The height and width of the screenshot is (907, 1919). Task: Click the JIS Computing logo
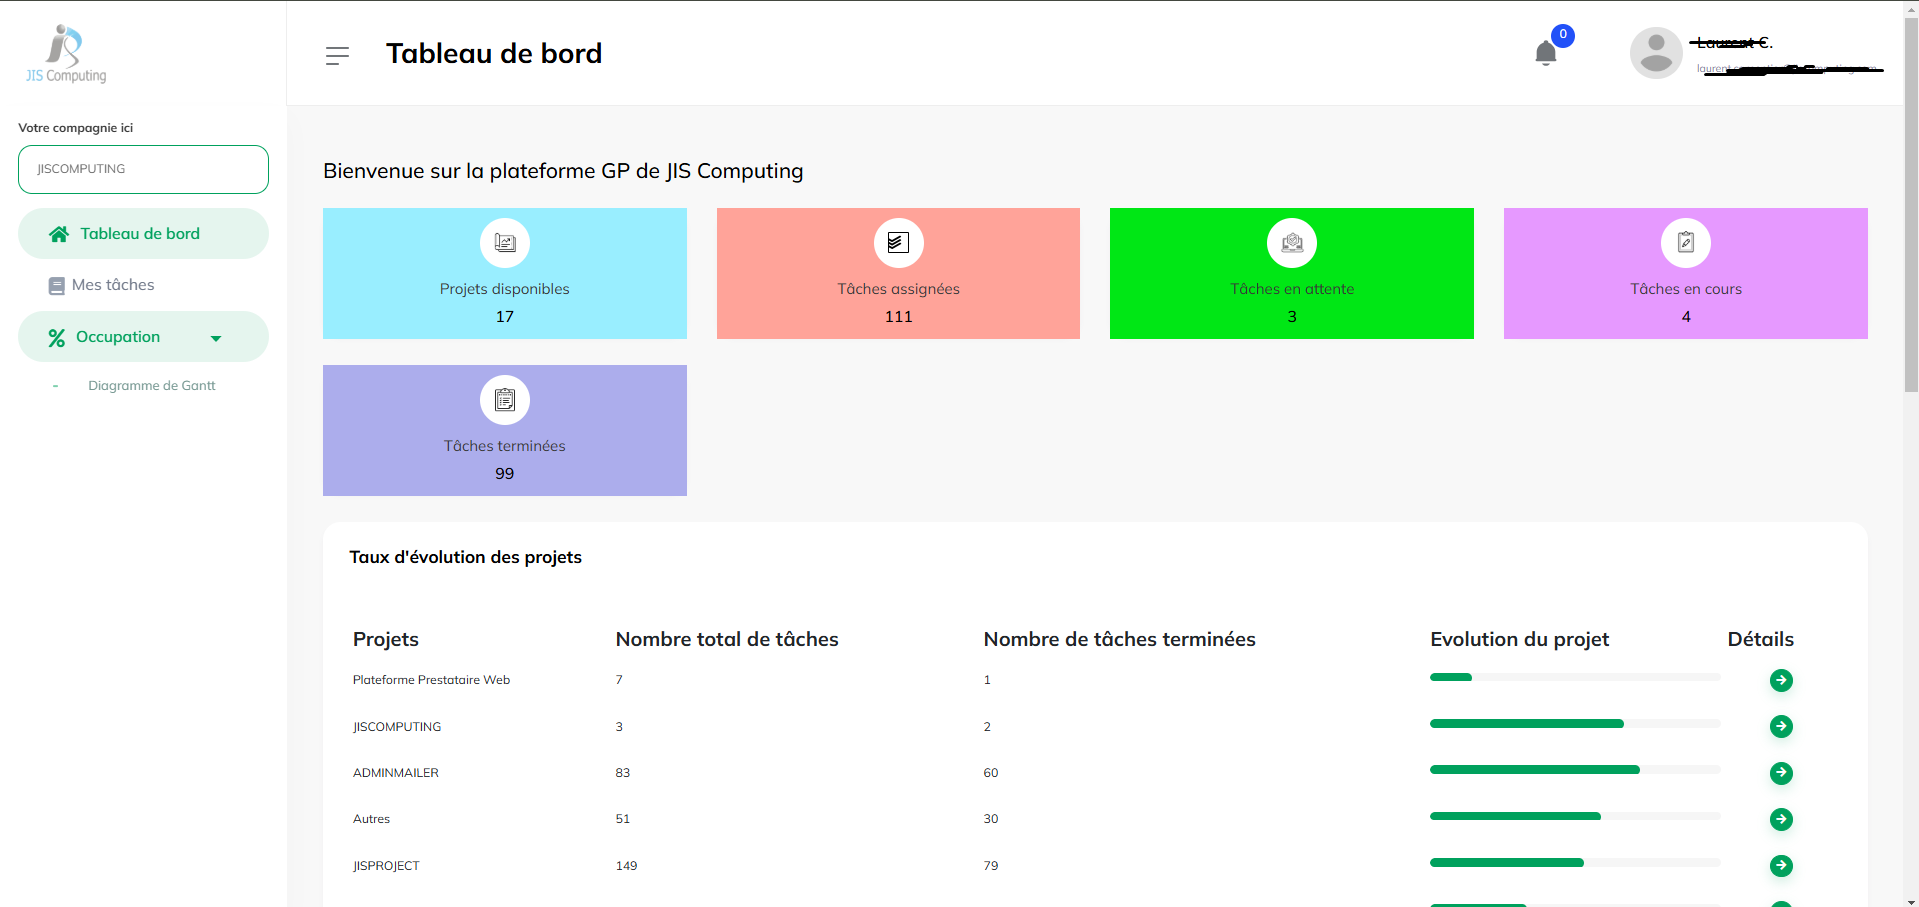tap(66, 54)
